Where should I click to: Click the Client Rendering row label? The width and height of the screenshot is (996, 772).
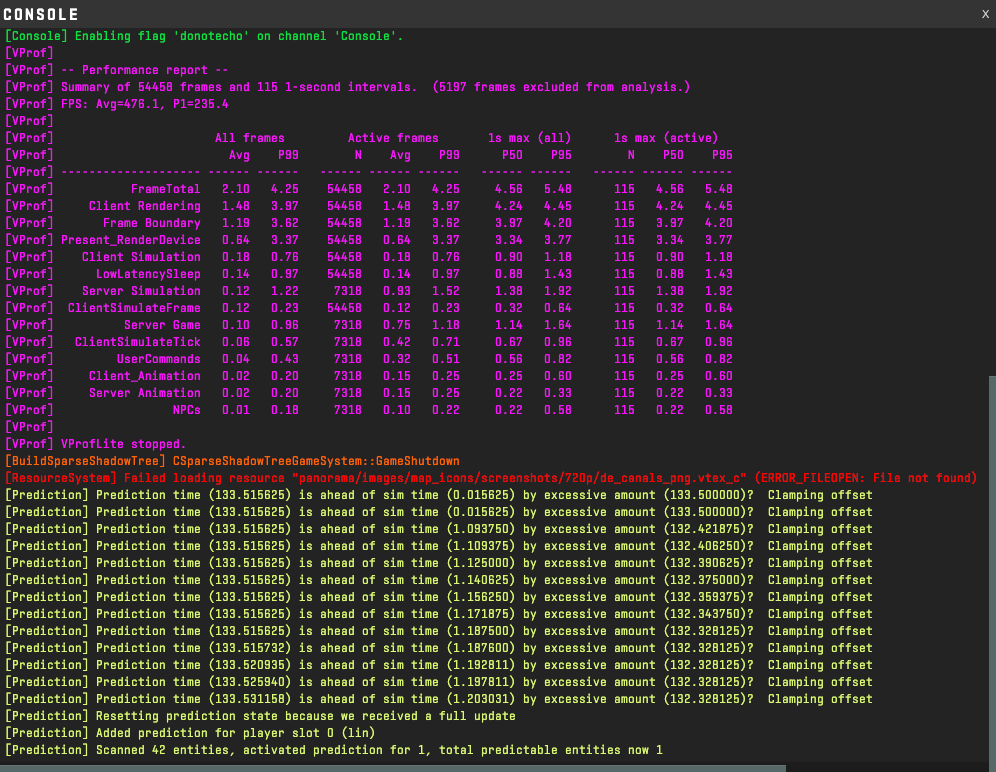pos(144,206)
